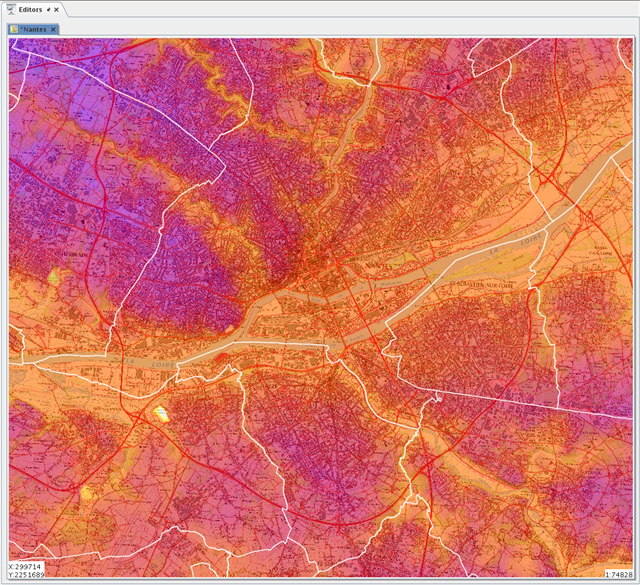640x585 pixels.
Task: Click the X coordinate readout 299714
Action: pos(28,566)
